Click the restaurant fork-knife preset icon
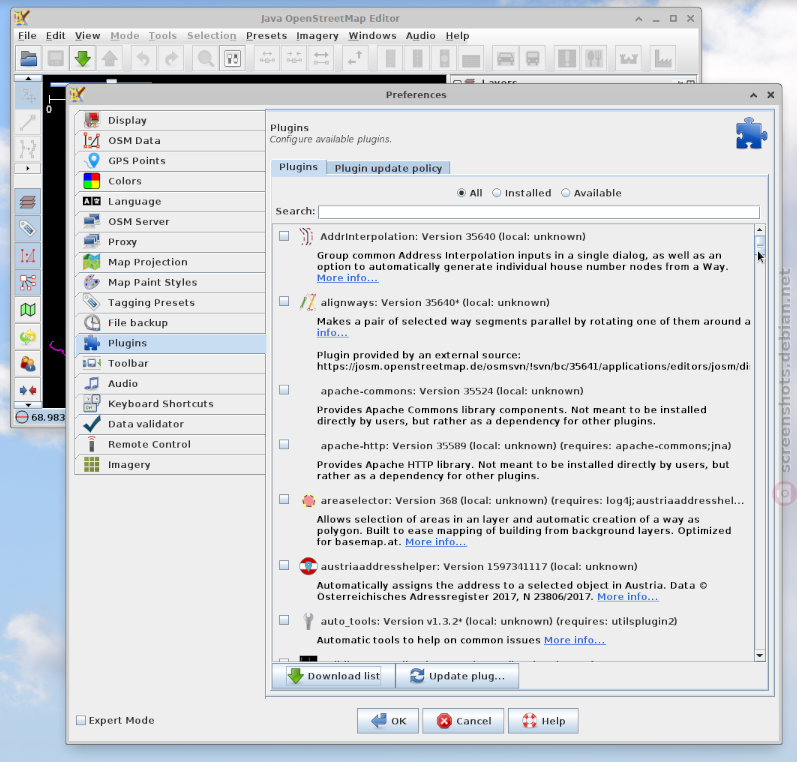 click(594, 58)
